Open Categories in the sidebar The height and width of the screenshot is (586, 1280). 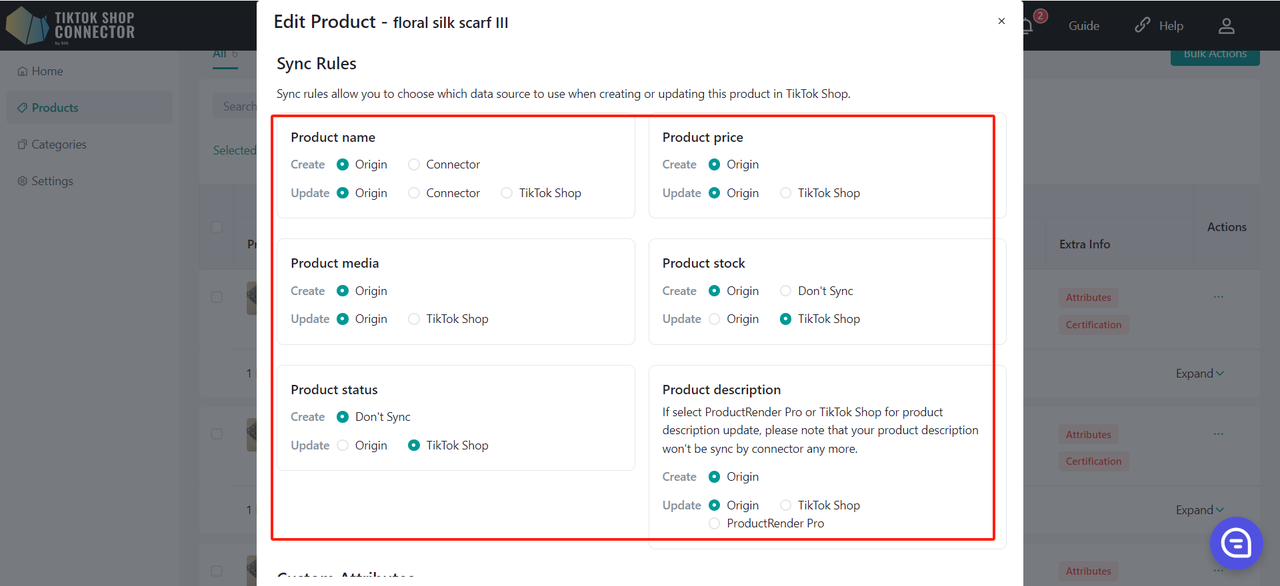52,144
